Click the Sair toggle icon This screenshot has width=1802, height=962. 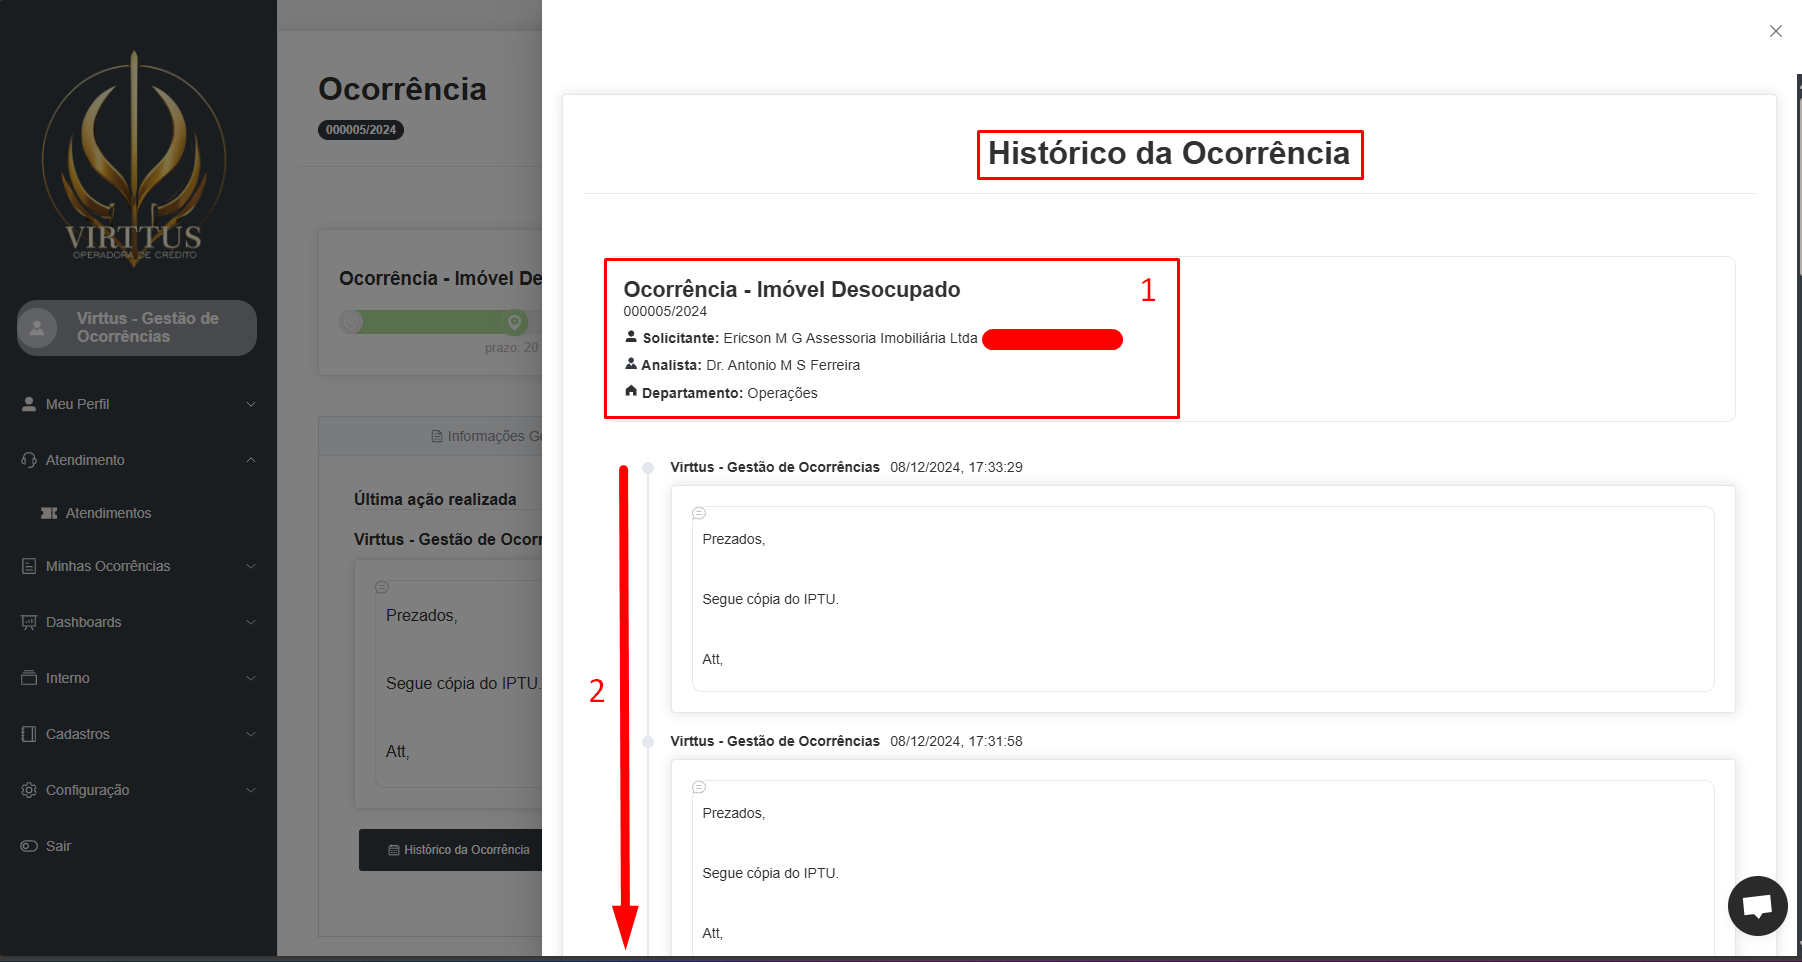click(x=29, y=846)
